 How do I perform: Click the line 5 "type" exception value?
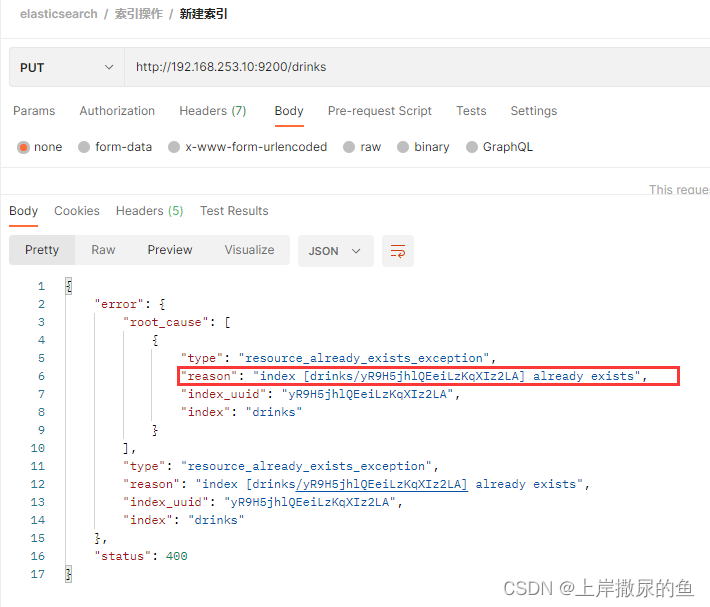pos(364,358)
